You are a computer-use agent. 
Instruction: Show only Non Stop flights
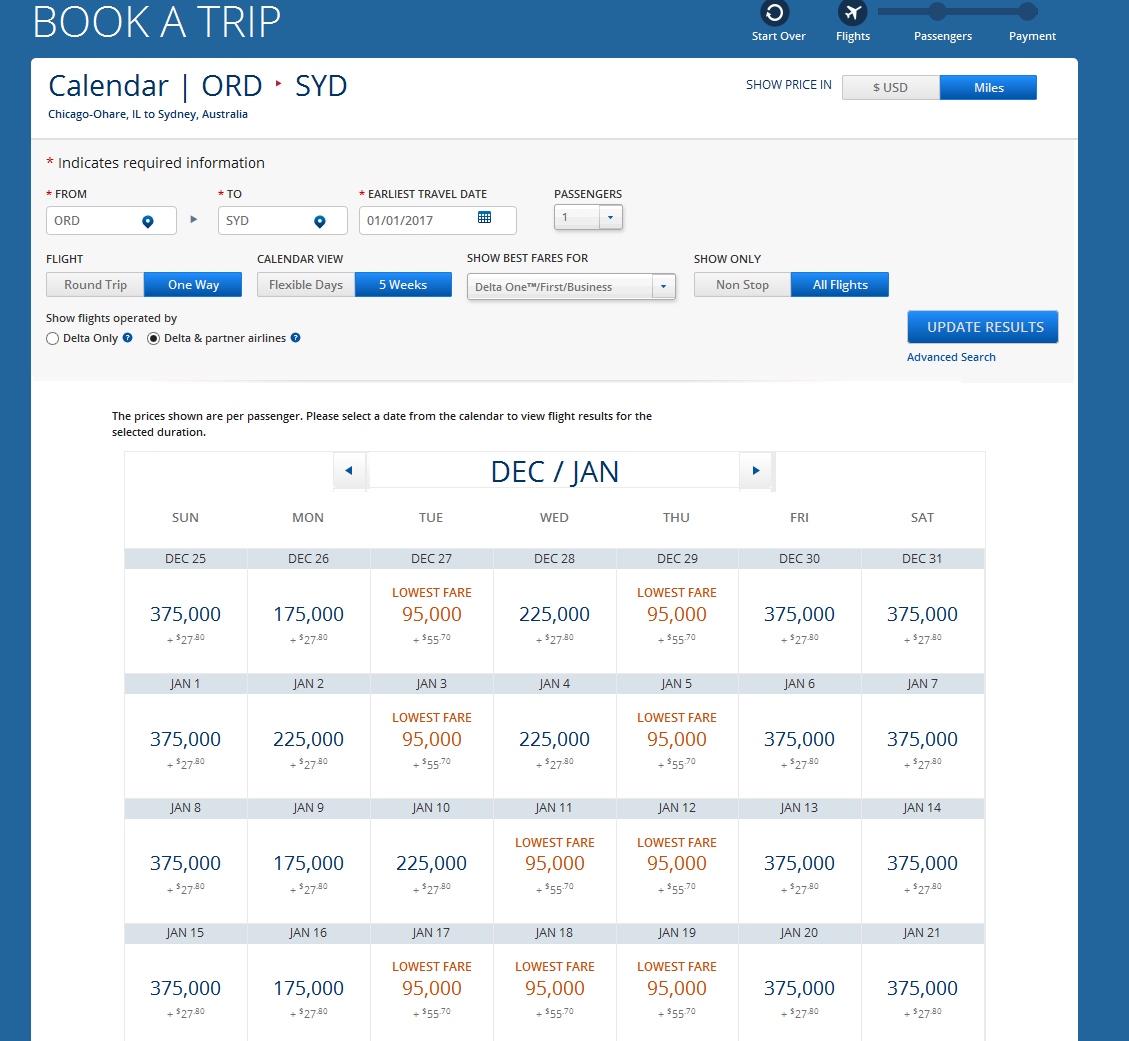(x=742, y=285)
